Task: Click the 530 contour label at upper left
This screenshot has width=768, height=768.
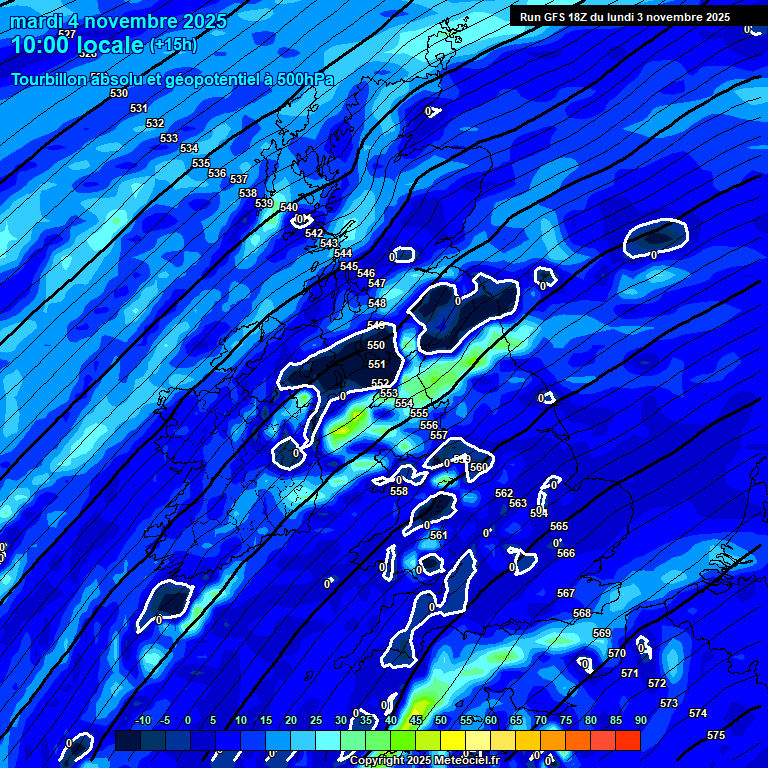Action: 119,93
